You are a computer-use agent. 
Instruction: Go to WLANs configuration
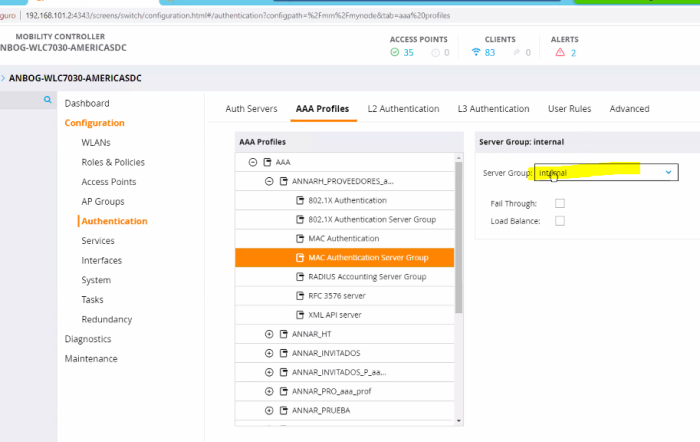click(x=96, y=143)
